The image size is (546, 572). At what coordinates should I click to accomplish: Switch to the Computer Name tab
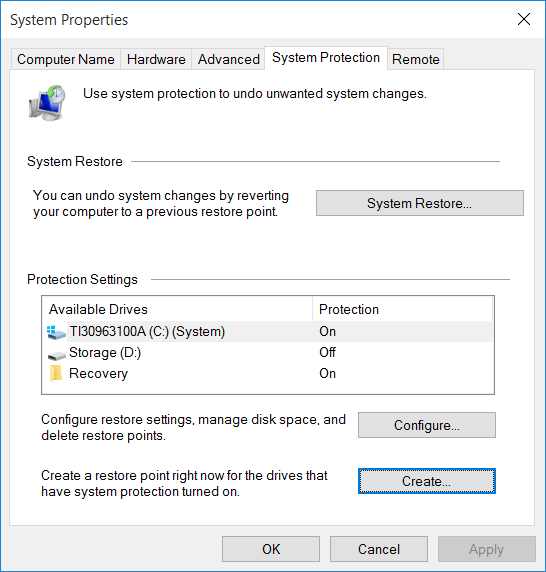click(x=66, y=59)
